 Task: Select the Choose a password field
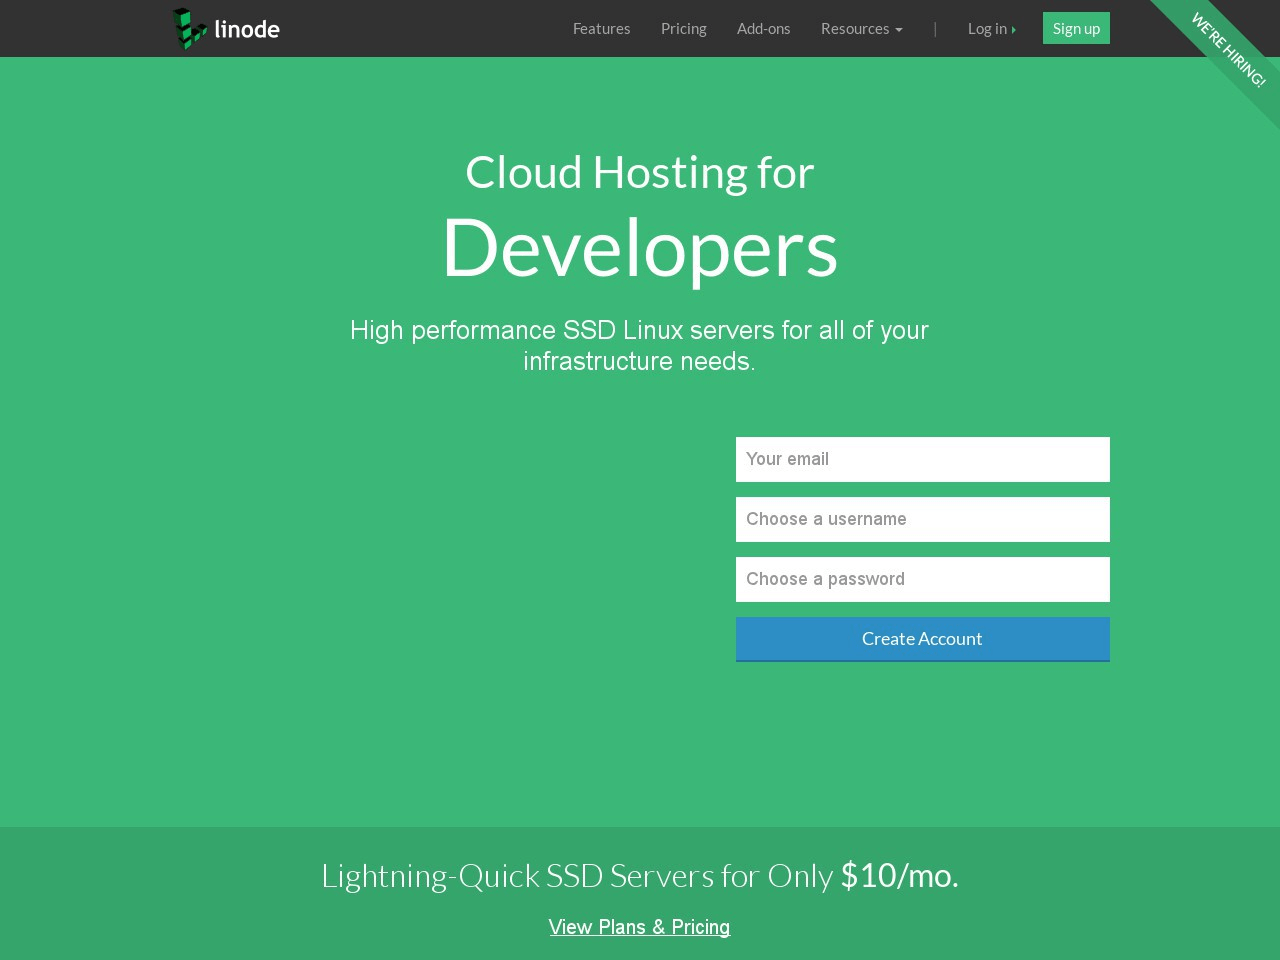click(922, 579)
